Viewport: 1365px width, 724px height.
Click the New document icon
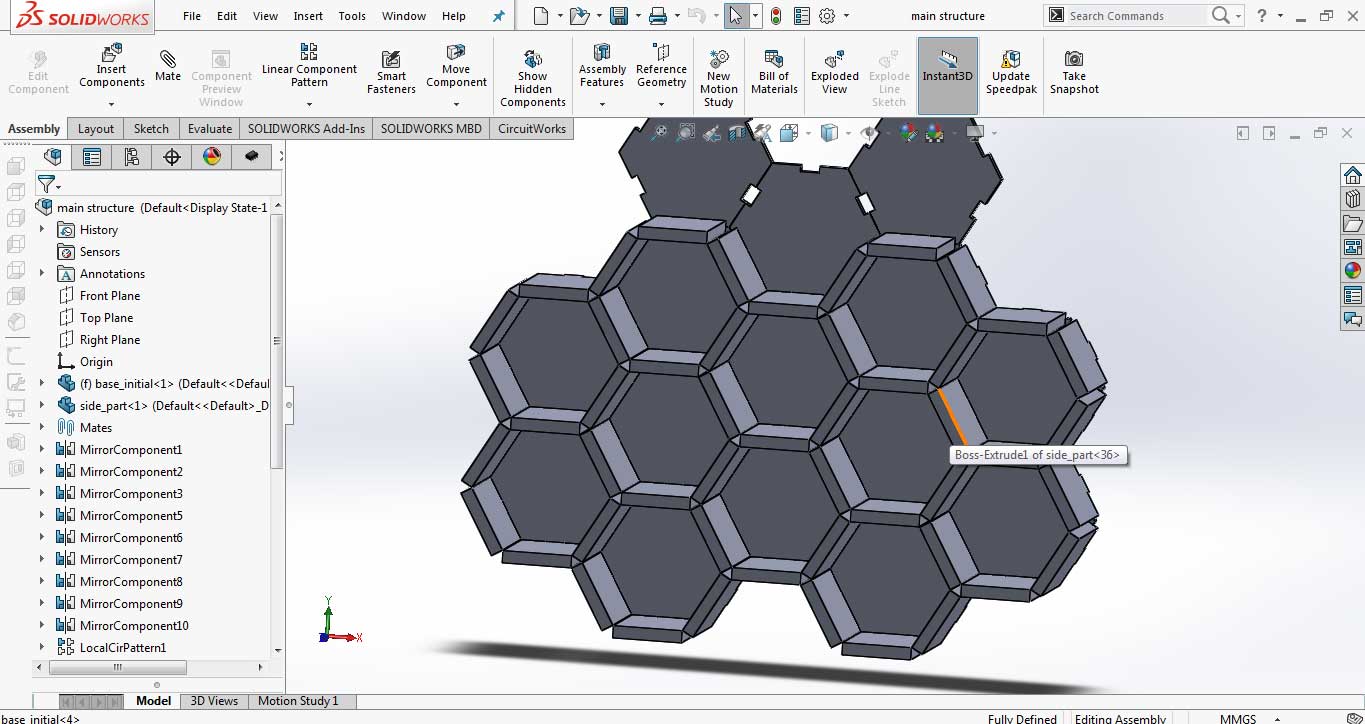pos(541,16)
